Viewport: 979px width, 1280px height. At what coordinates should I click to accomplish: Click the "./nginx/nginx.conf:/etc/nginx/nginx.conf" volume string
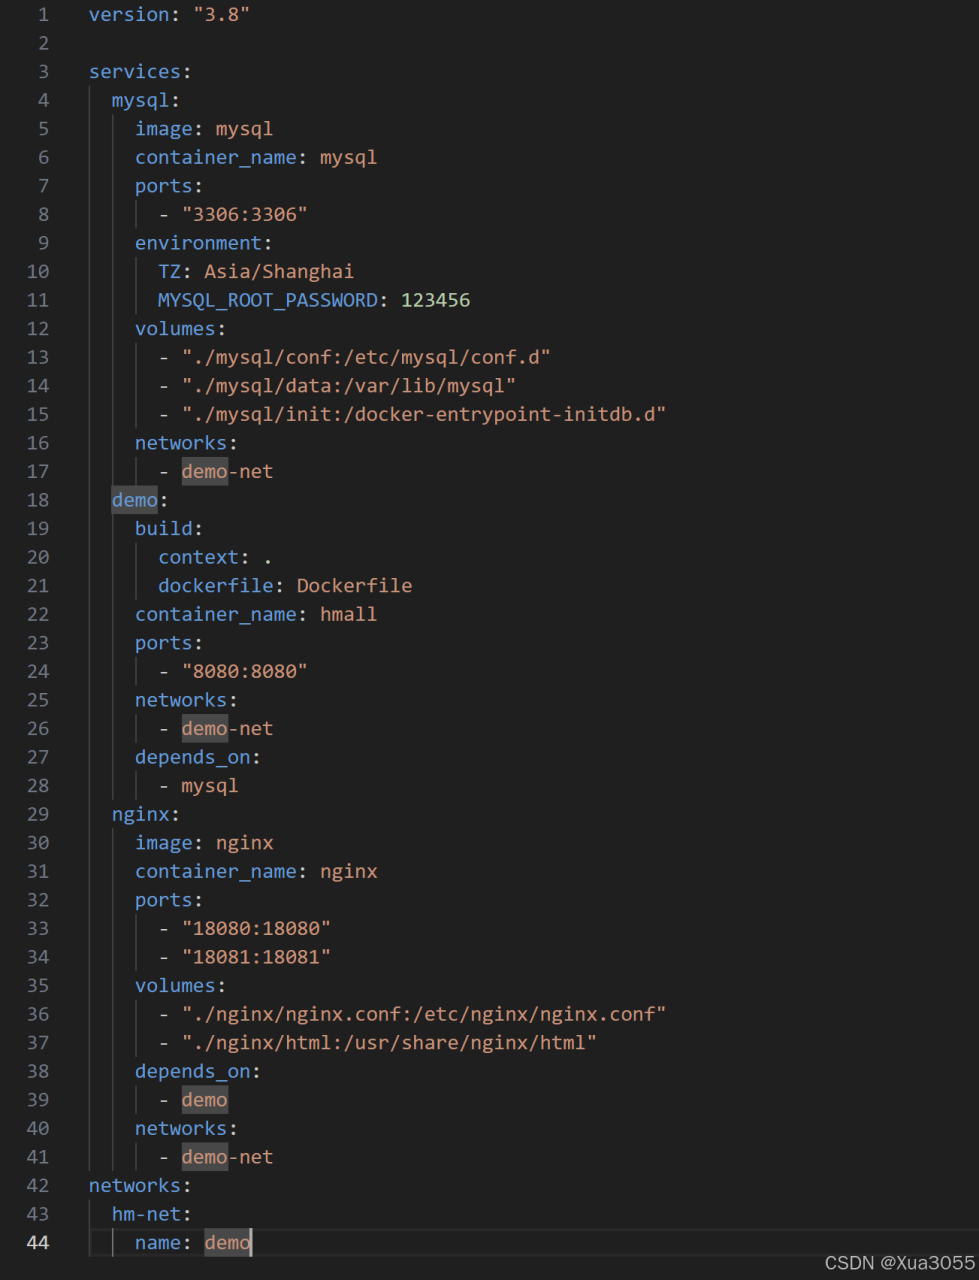point(424,1014)
